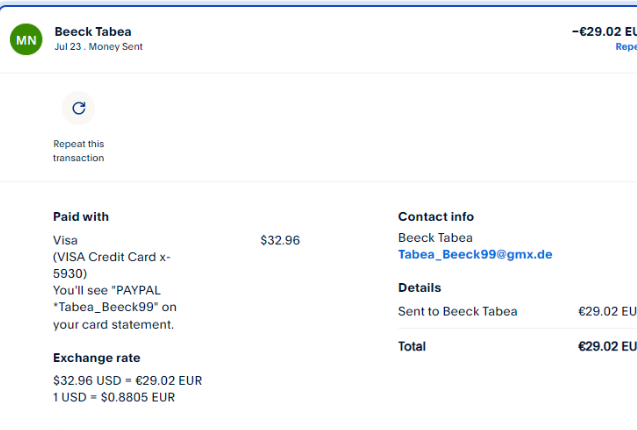Viewport: 637px width, 430px height.
Task: Click the PAYPAL *Tabea_Beeck99 card statement note
Action: 114,307
